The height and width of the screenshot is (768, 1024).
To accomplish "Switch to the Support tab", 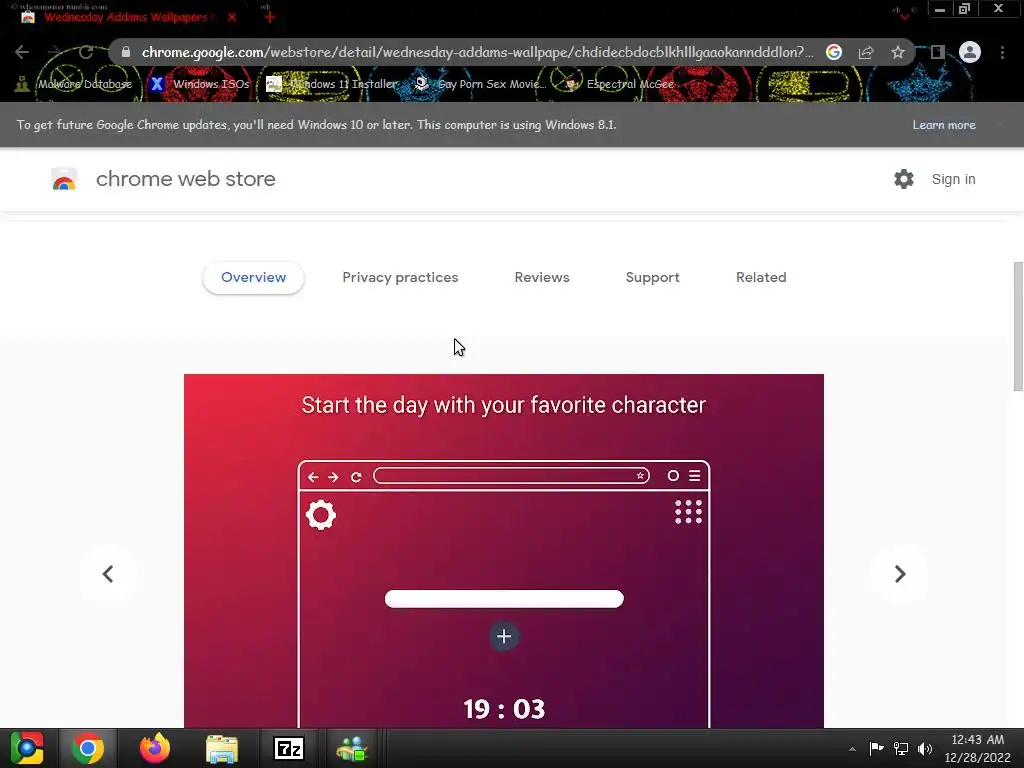I will [652, 278].
